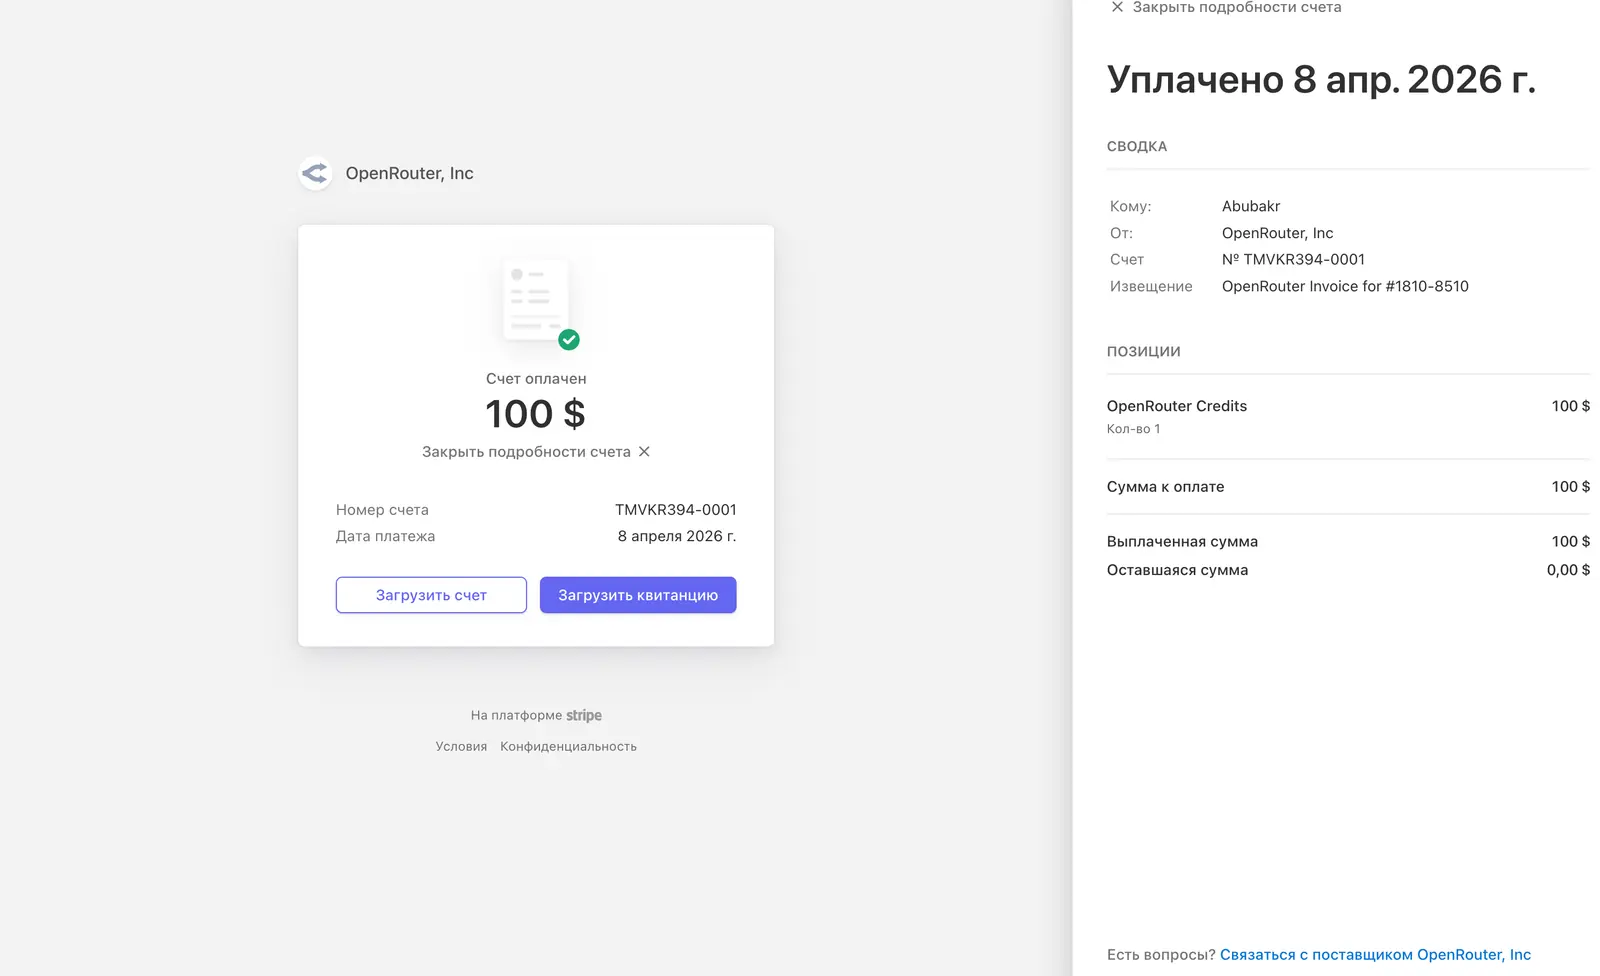Screen dimensions: 1600x976
Task: Click the "СВОДКА" section header
Action: click(x=1137, y=146)
